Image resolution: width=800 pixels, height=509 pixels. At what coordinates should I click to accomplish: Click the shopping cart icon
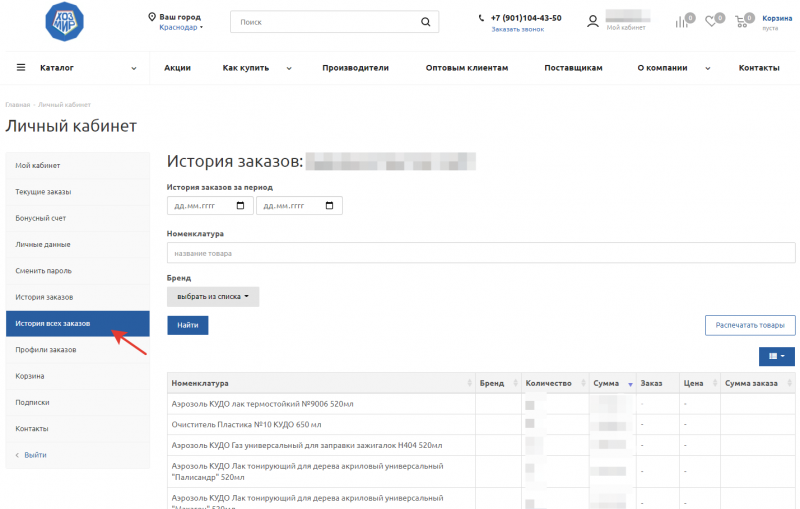pyautogui.click(x=741, y=22)
